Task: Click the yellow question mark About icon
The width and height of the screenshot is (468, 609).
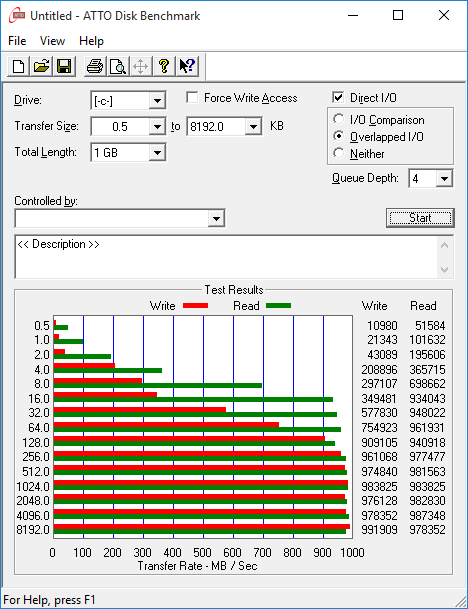Action: click(x=164, y=66)
